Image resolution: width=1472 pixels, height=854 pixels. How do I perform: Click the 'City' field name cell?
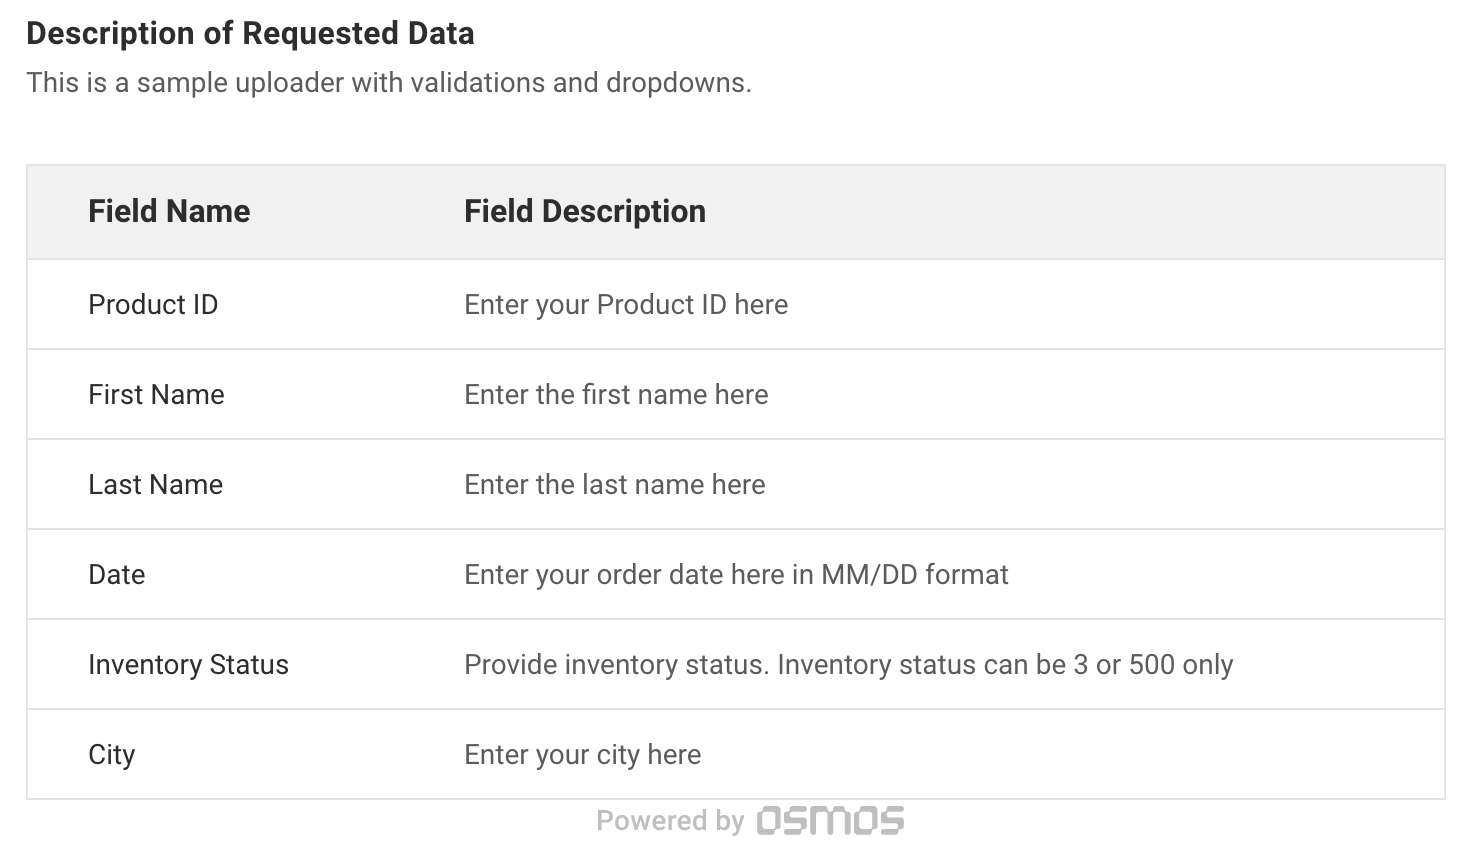pyautogui.click(x=111, y=755)
